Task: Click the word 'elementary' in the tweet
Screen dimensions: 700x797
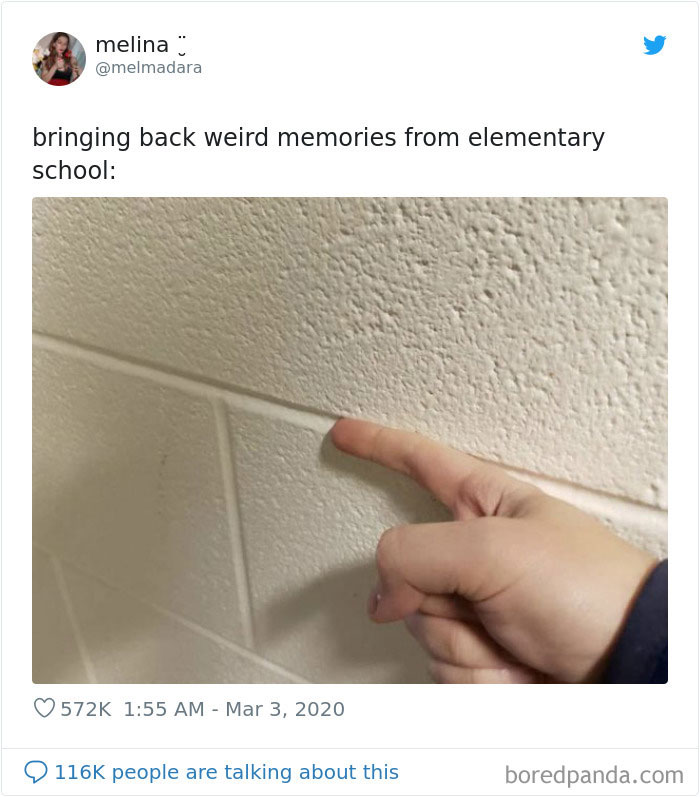Action: pyautogui.click(x=536, y=138)
